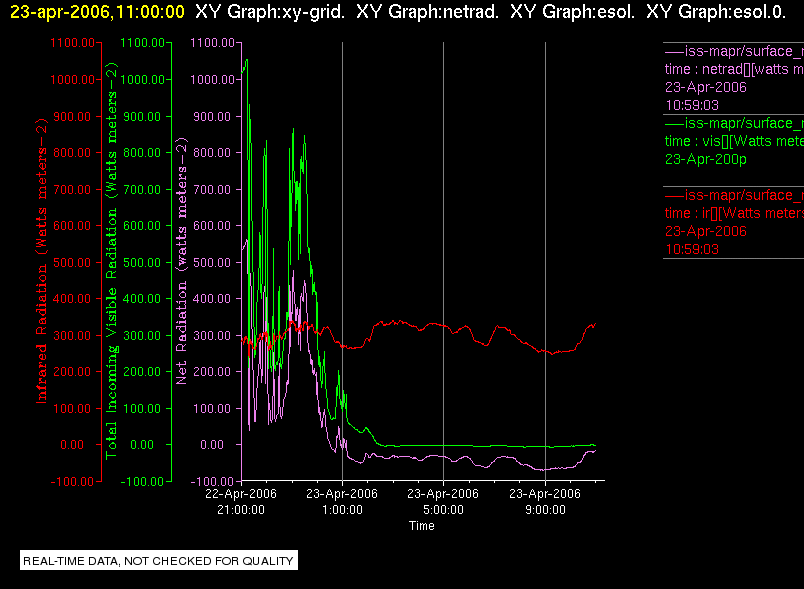The height and width of the screenshot is (589, 804).
Task: Click the magenta 0.00 axis tick label
Action: [212, 445]
